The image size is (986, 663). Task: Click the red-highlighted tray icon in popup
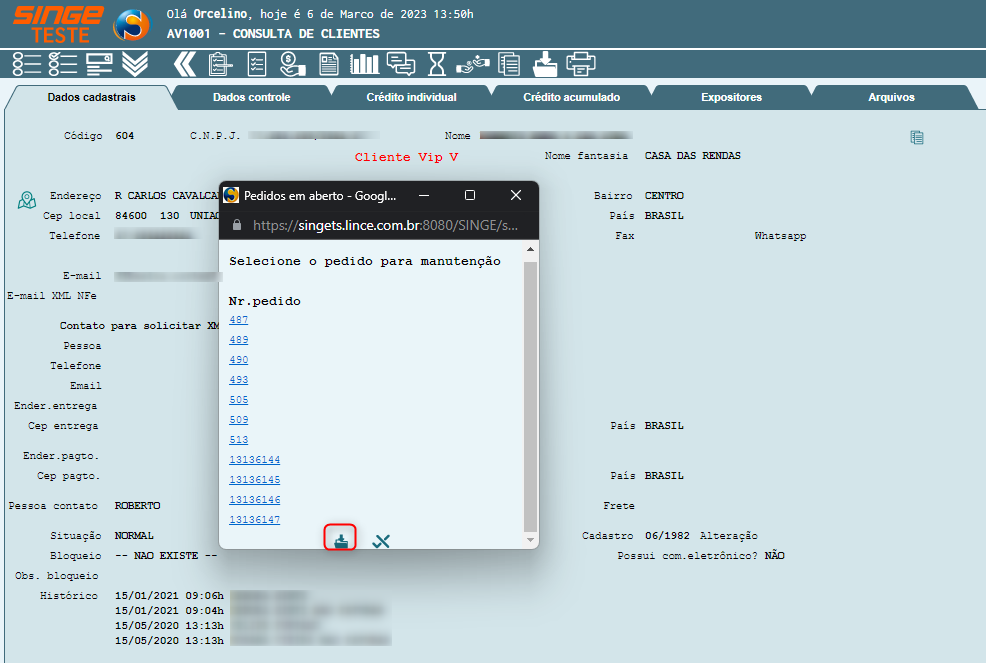pos(341,540)
